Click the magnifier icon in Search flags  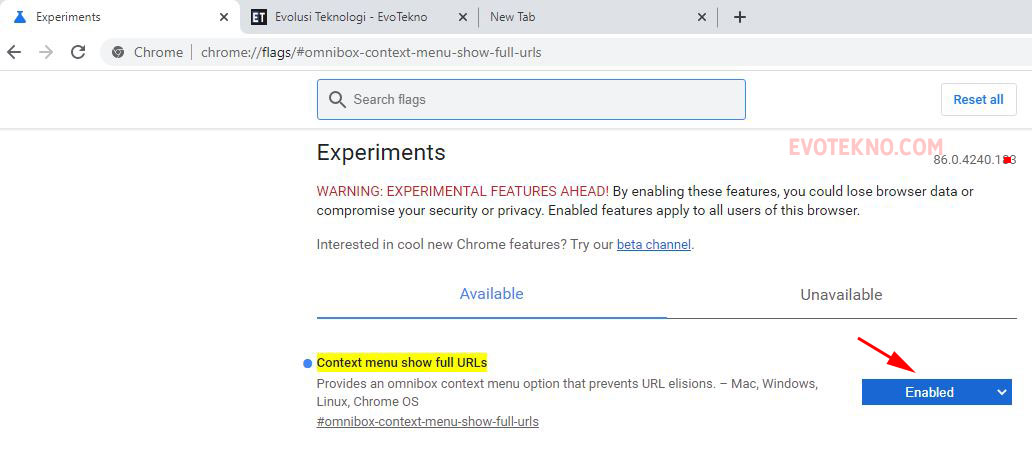pyautogui.click(x=337, y=100)
